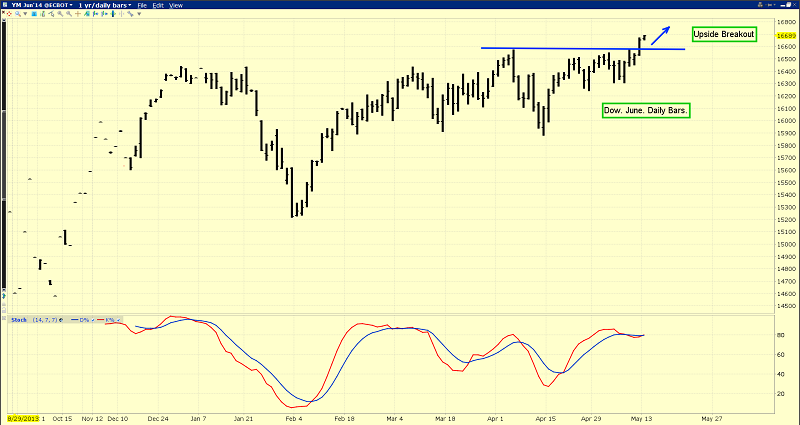The height and width of the screenshot is (425, 800).
Task: Click the blue chart-type toolbar icon
Action: point(34,14)
